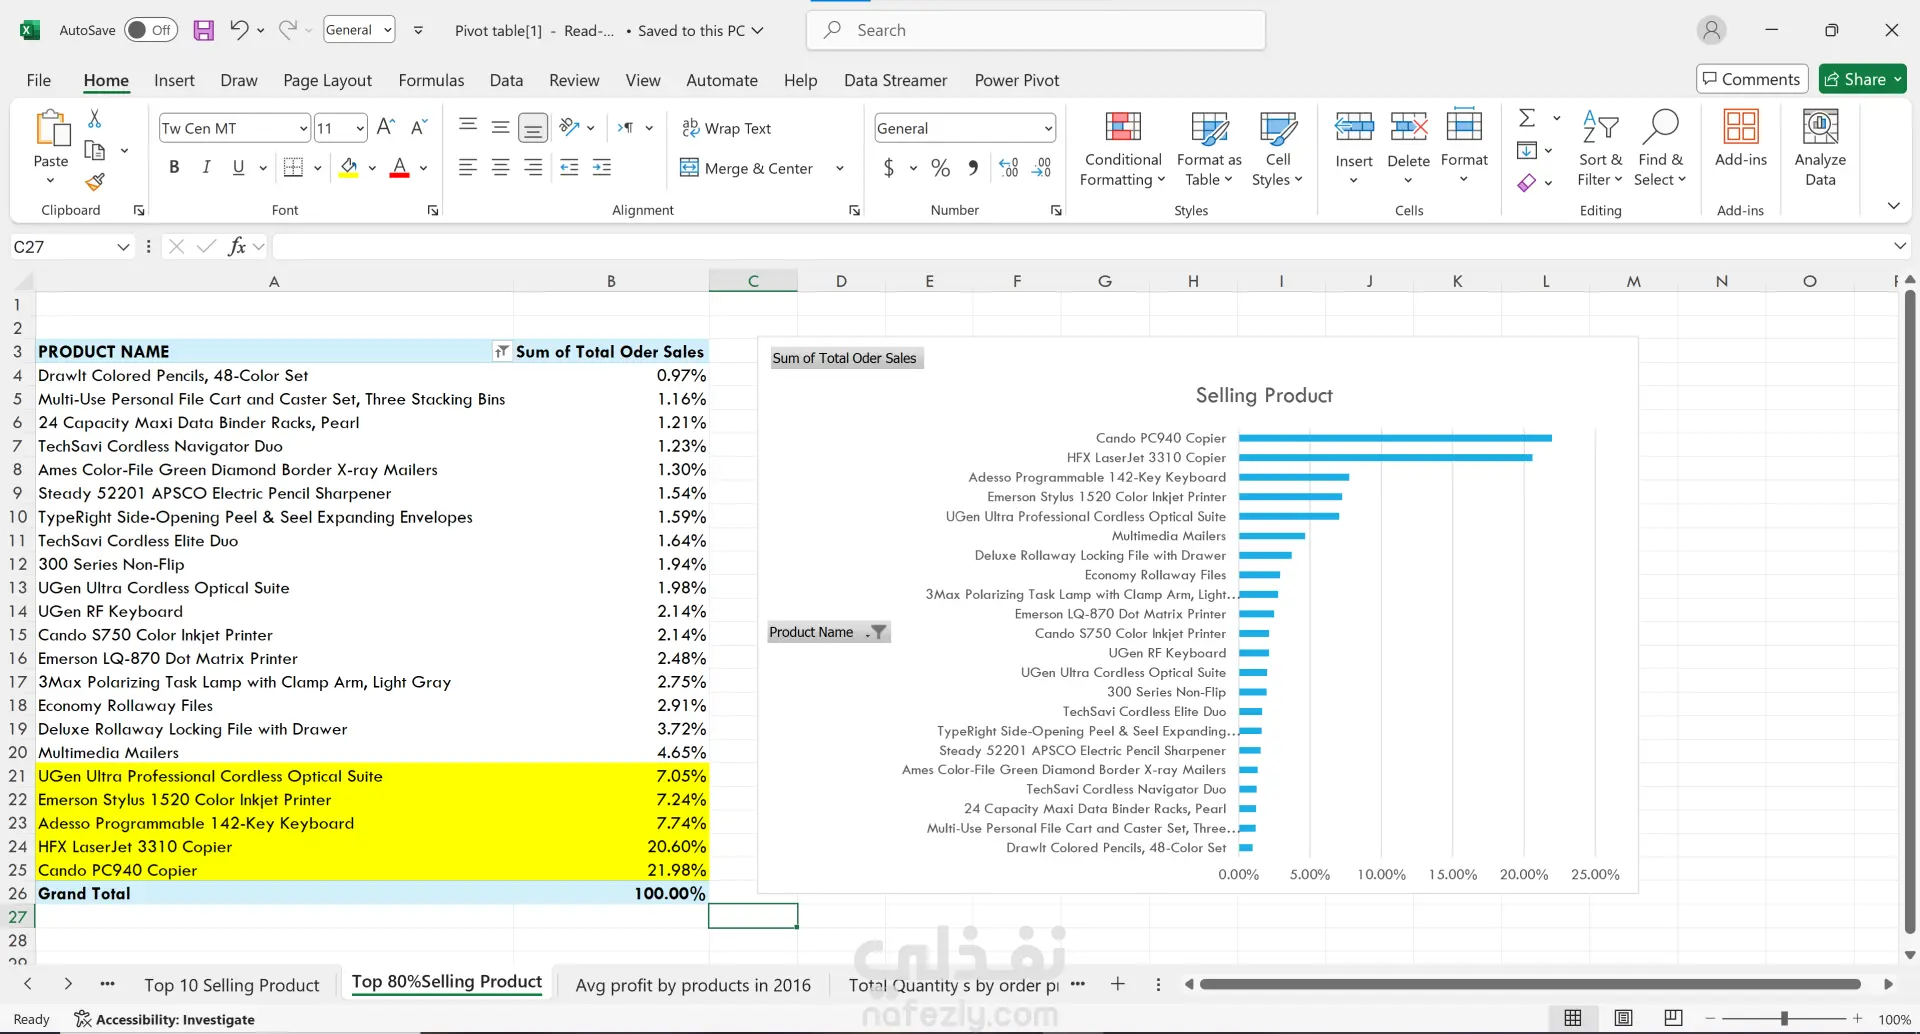
Task: Switch to Page Layout view in status bar
Action: pyautogui.click(x=1623, y=1018)
